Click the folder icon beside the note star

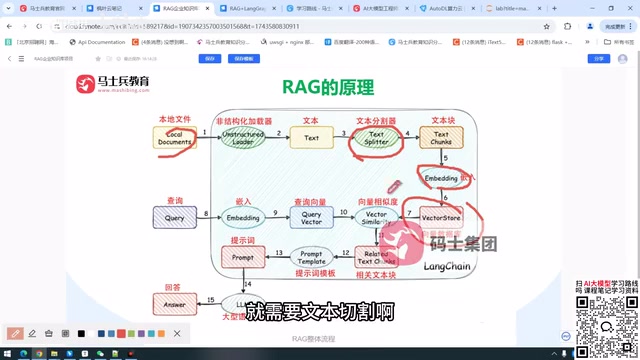109,59
